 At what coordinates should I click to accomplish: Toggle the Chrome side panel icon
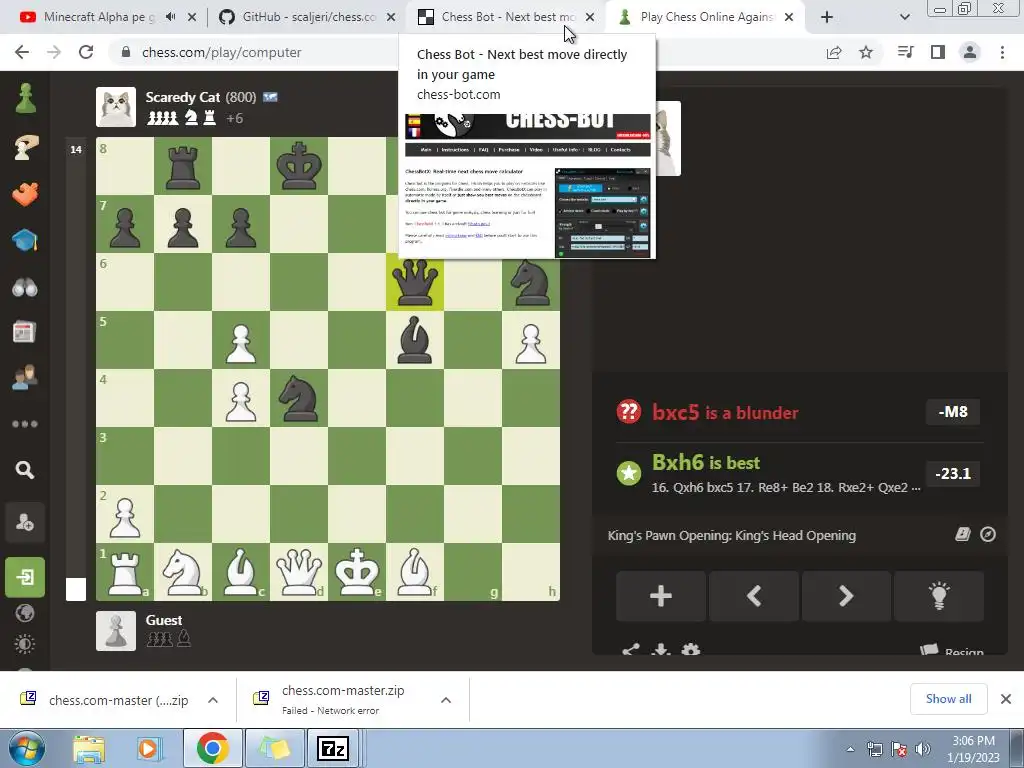click(938, 52)
